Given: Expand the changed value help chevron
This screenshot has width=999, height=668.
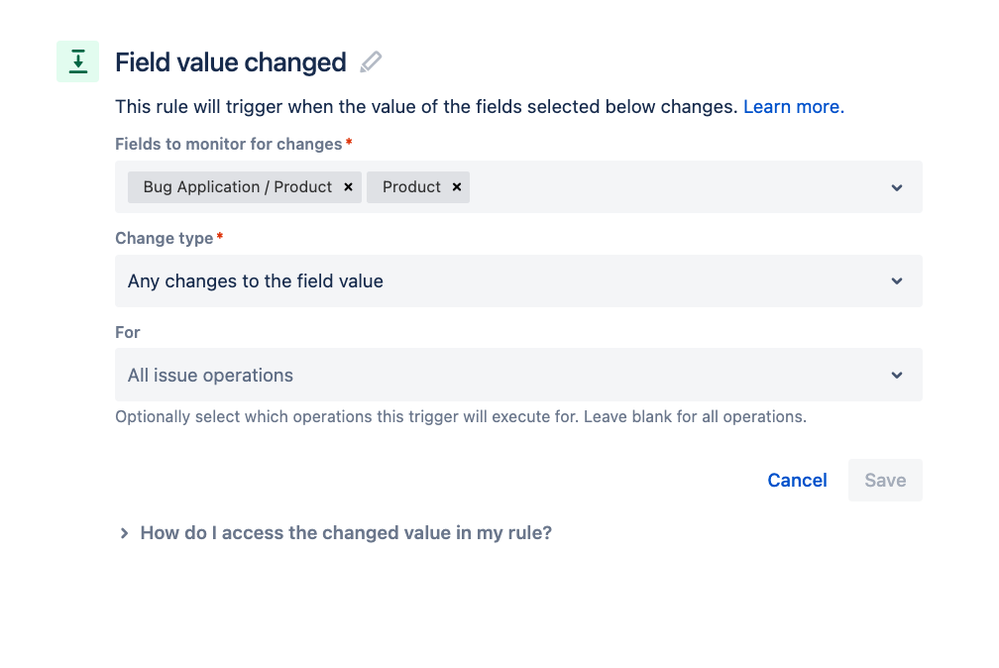Looking at the screenshot, I should coord(124,533).
